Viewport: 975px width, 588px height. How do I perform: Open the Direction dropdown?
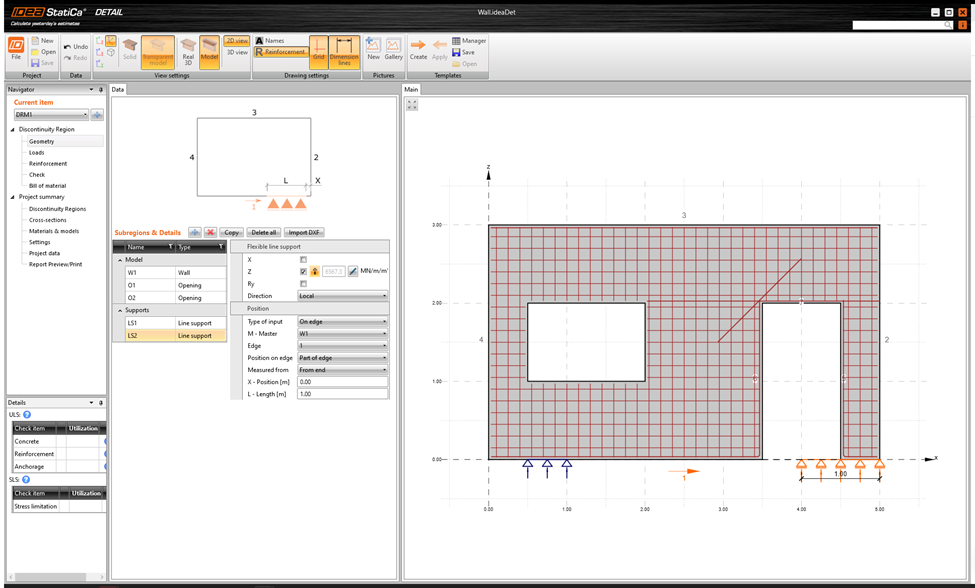342,296
